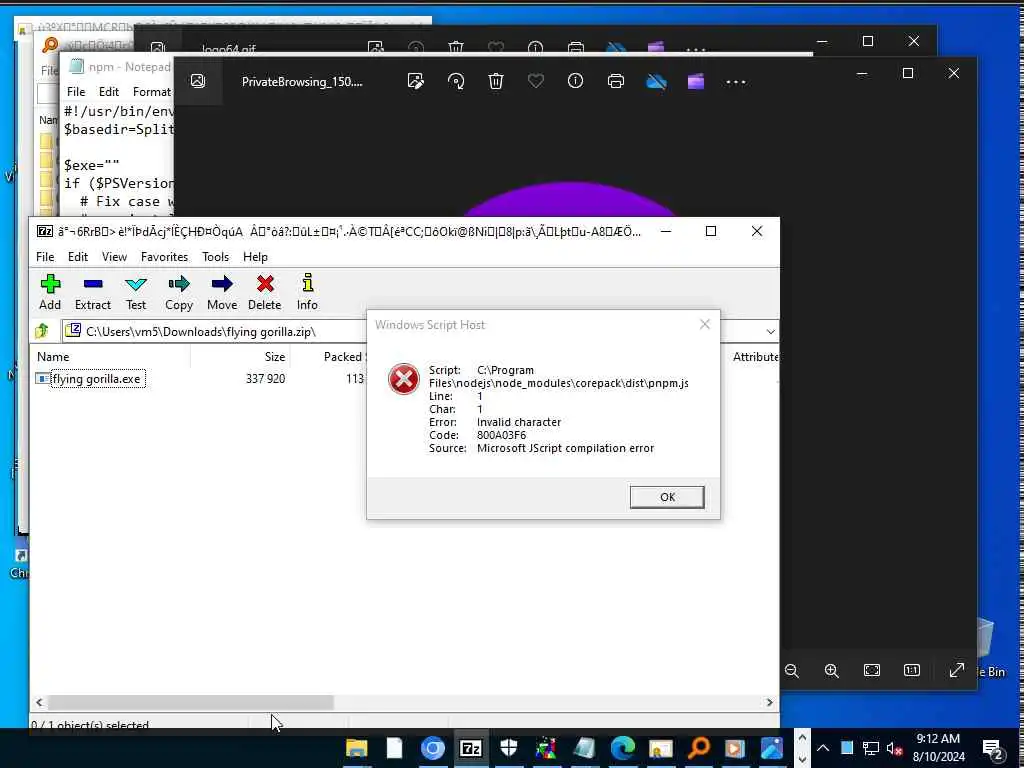Screen dimensions: 1024x768
Task: Open File Explorer from the taskbar
Action: [x=357, y=748]
